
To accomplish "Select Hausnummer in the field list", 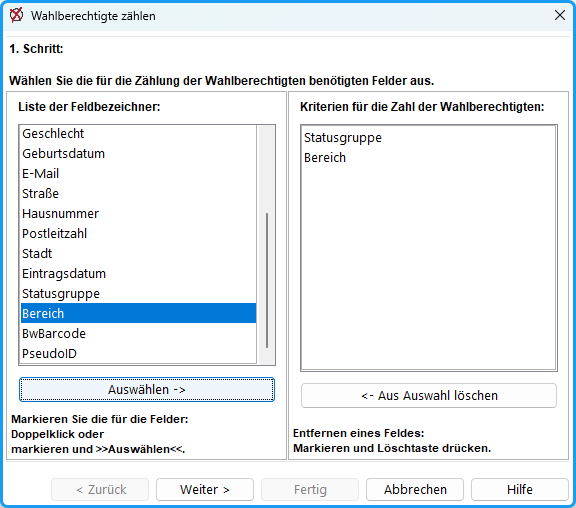I will (x=138, y=213).
